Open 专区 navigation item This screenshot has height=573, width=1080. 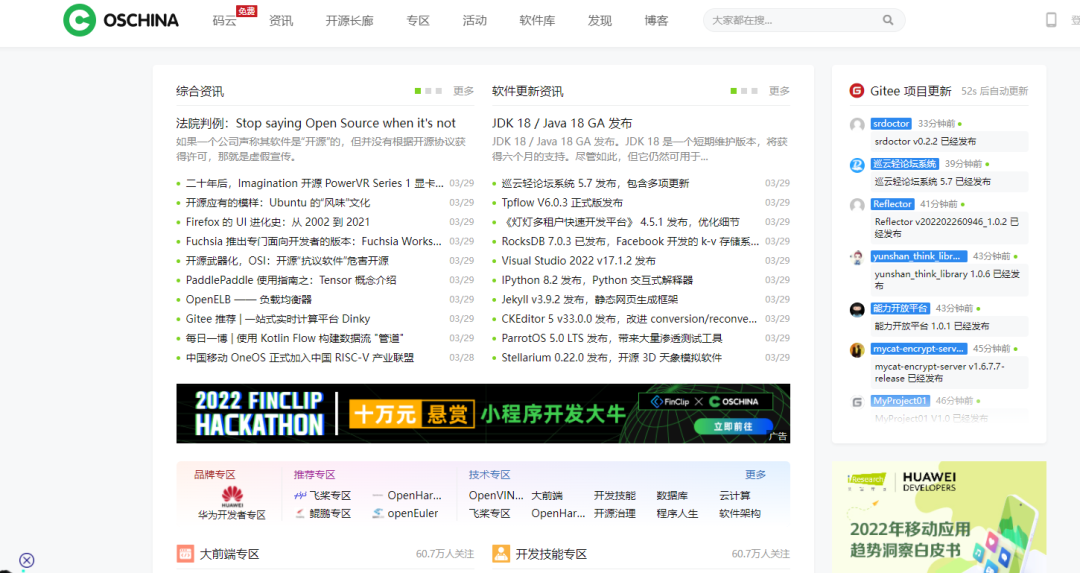(x=418, y=21)
